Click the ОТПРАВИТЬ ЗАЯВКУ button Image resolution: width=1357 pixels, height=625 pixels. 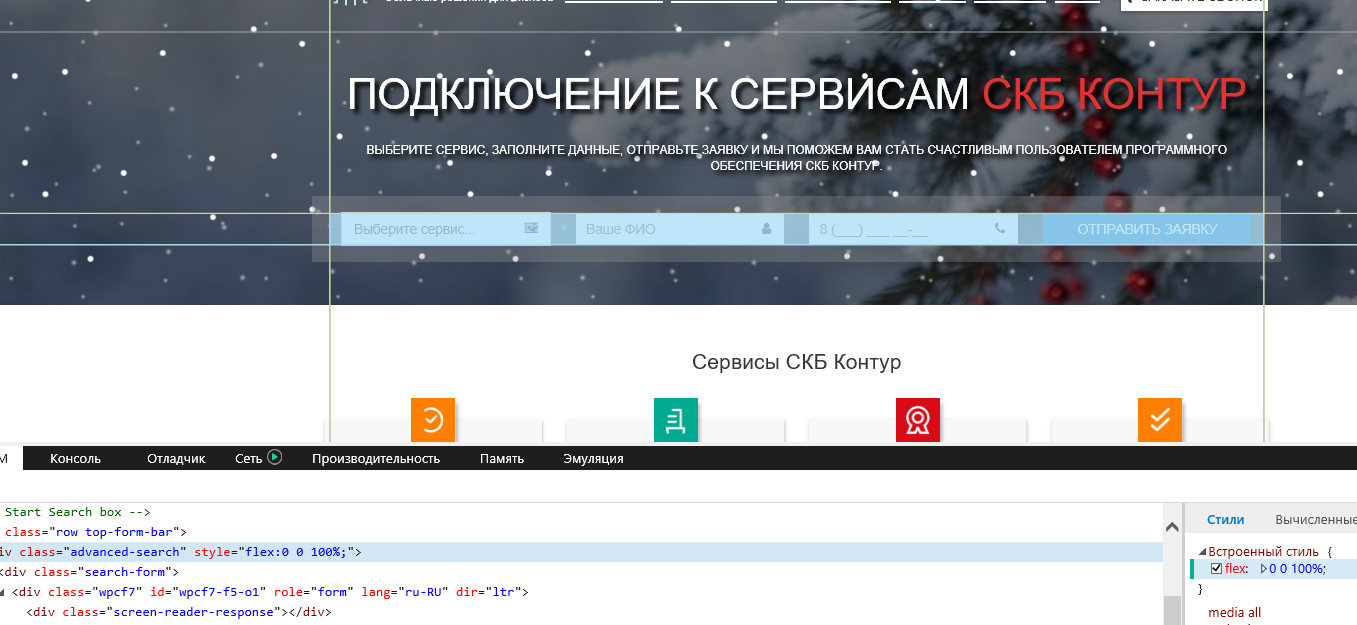click(1147, 229)
